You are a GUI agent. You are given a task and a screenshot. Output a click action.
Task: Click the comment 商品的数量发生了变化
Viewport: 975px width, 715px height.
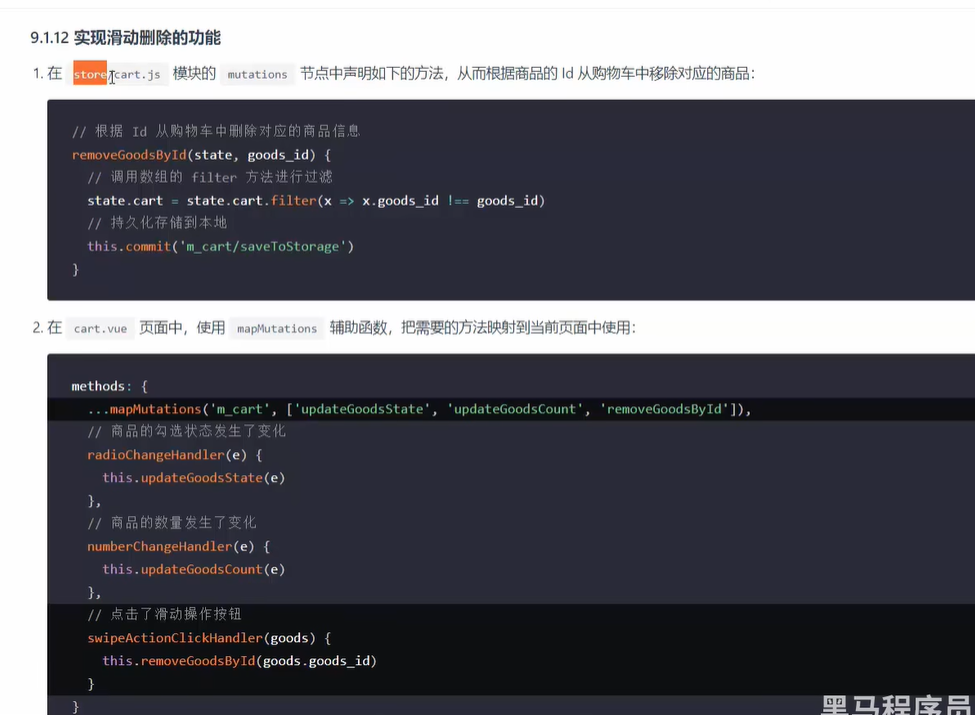[x=172, y=523]
